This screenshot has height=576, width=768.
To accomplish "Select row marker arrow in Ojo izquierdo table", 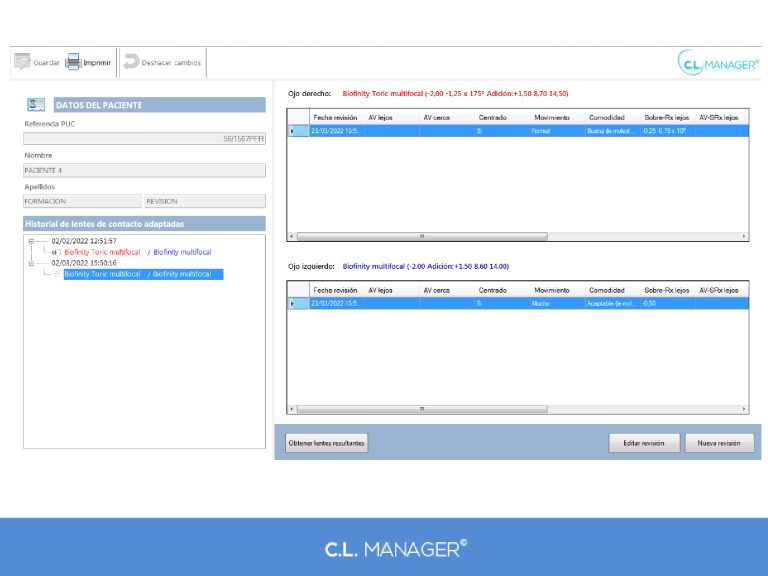I will coord(293,303).
